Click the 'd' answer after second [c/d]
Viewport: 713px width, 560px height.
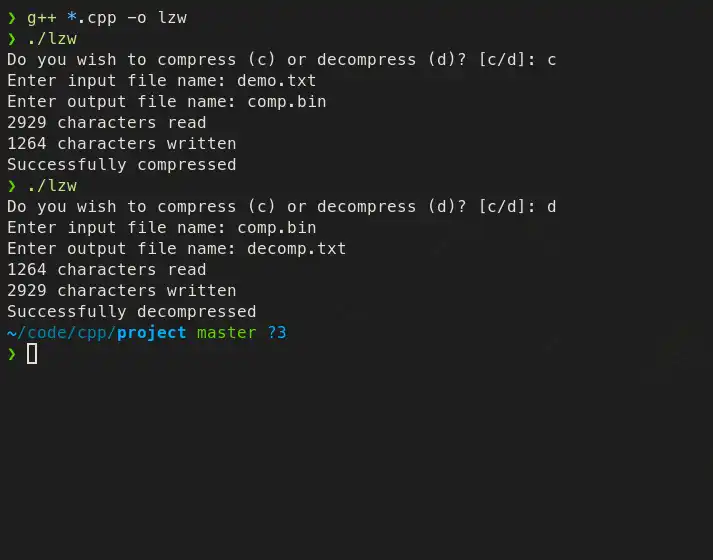(x=552, y=207)
